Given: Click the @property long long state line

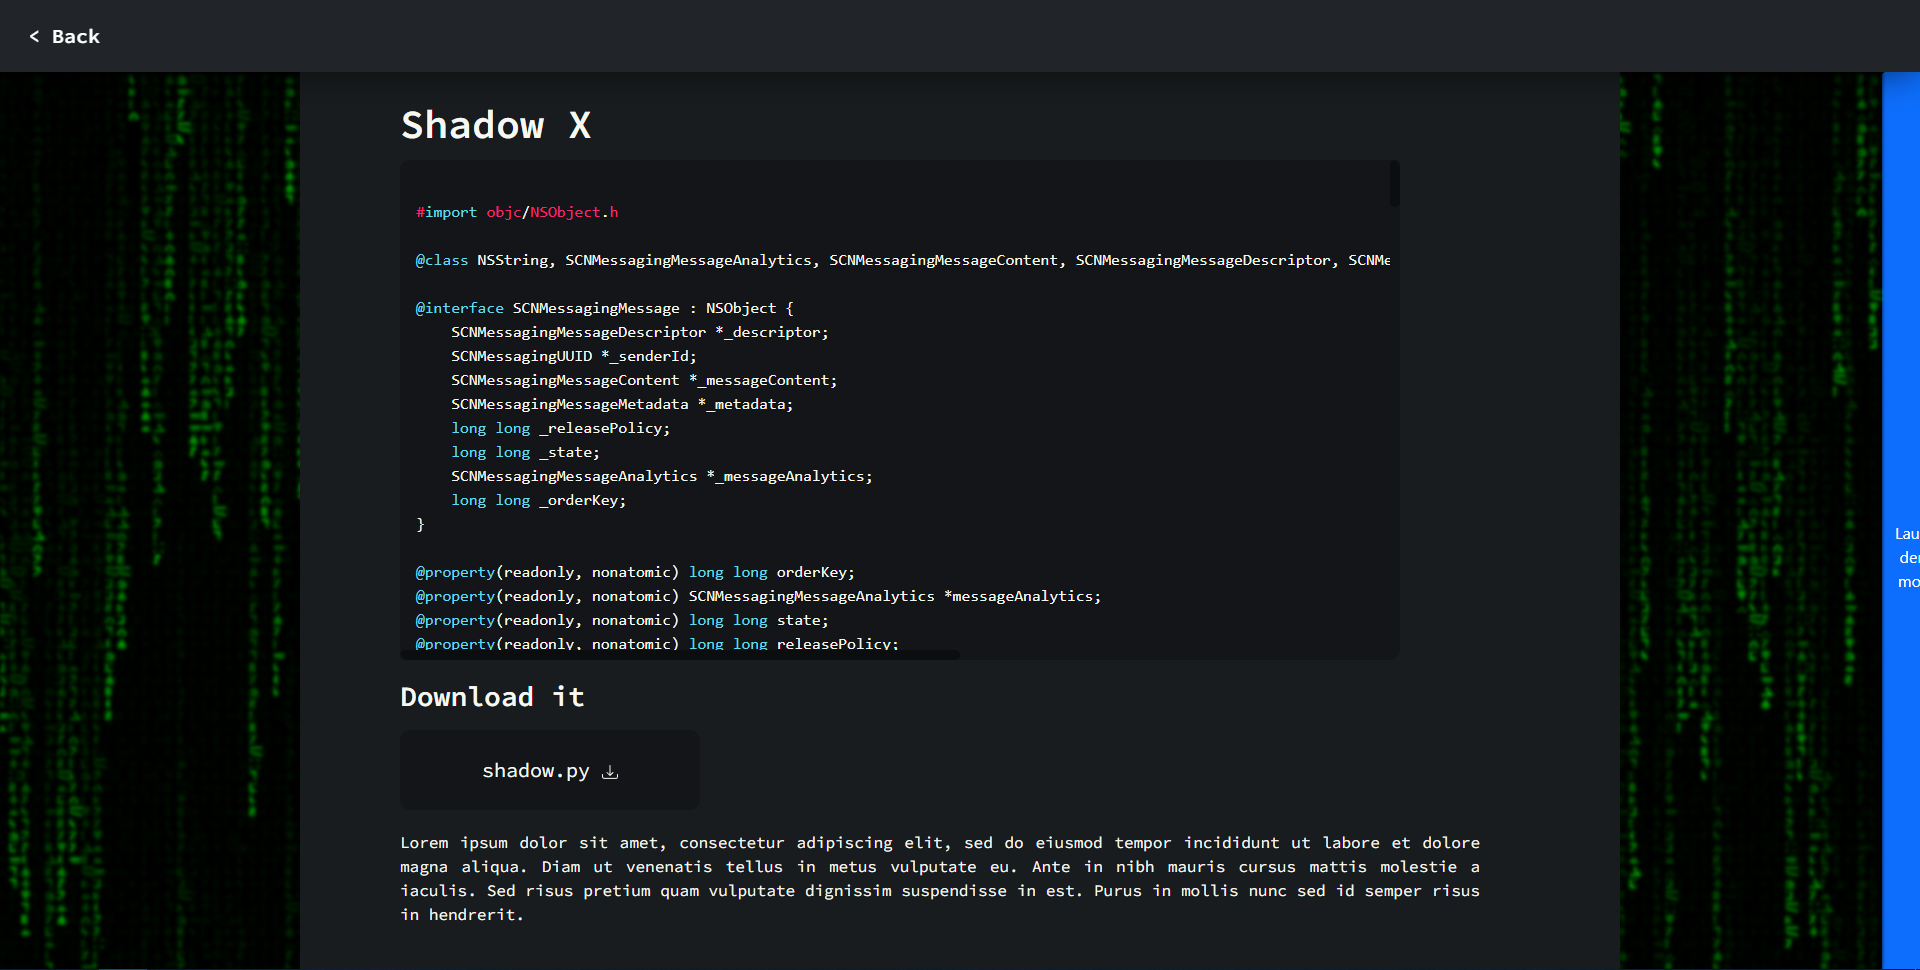Looking at the screenshot, I should [x=622, y=620].
